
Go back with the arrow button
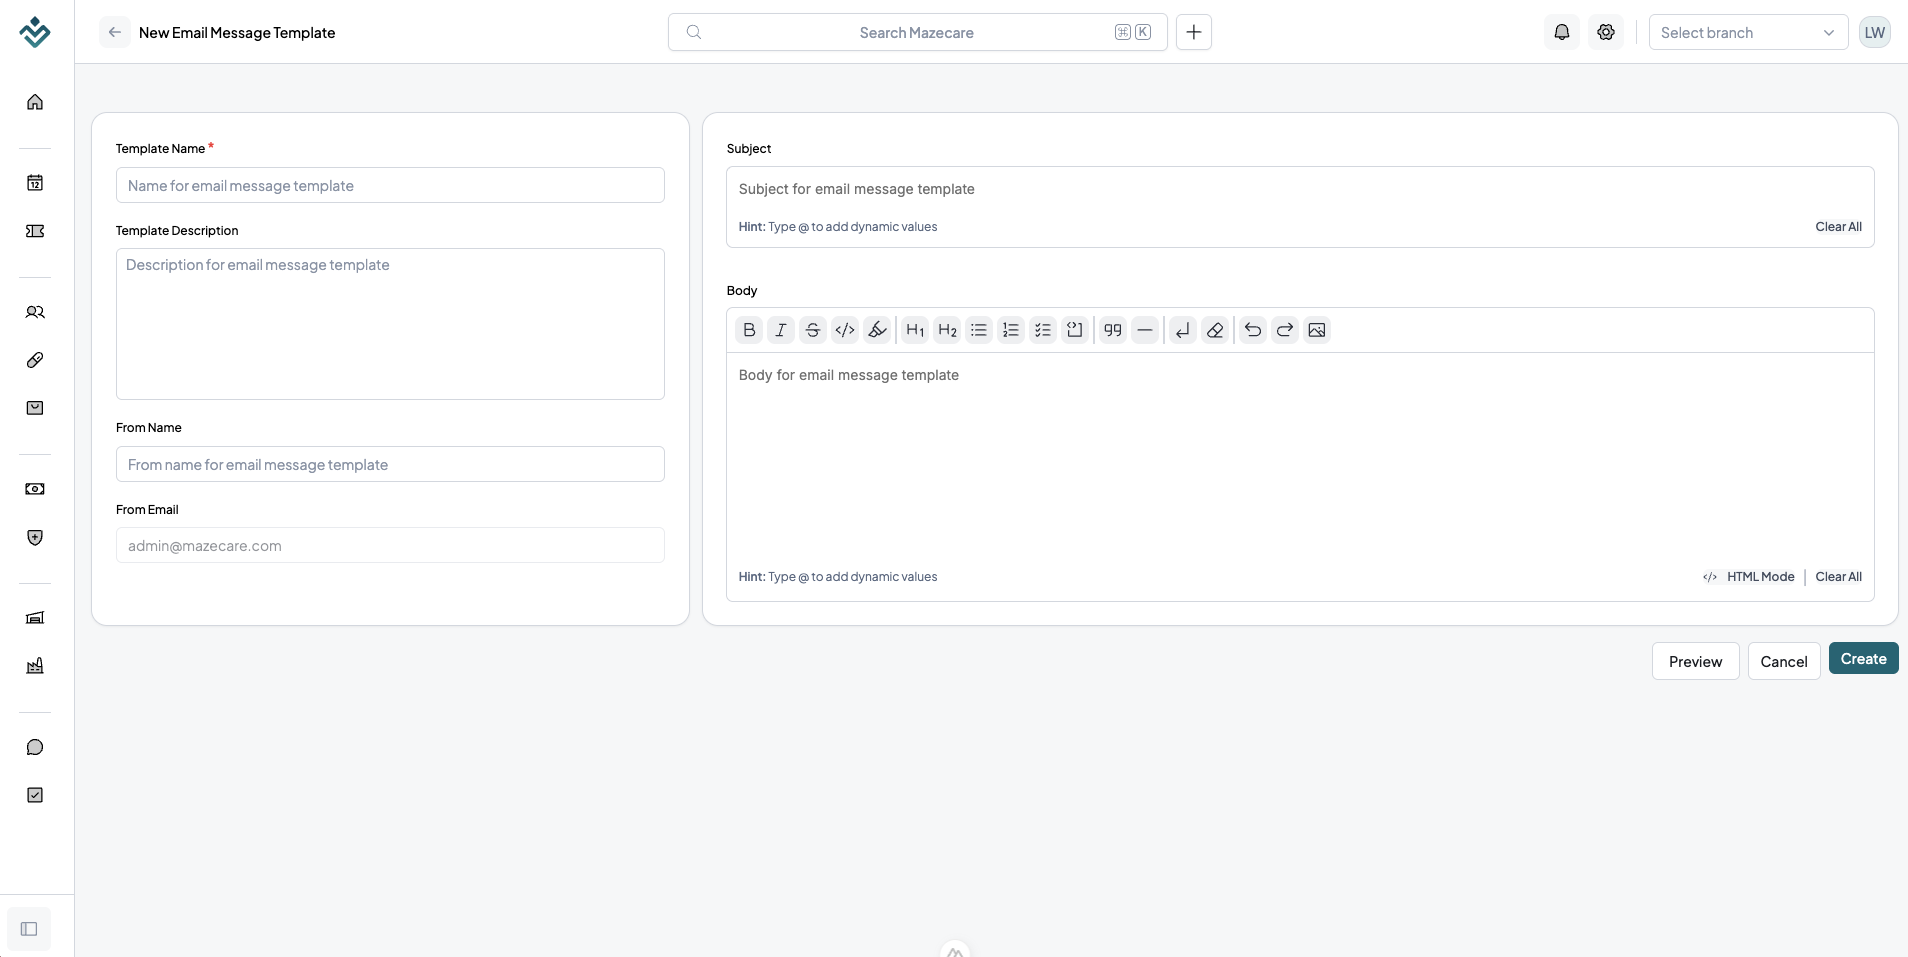click(x=115, y=32)
